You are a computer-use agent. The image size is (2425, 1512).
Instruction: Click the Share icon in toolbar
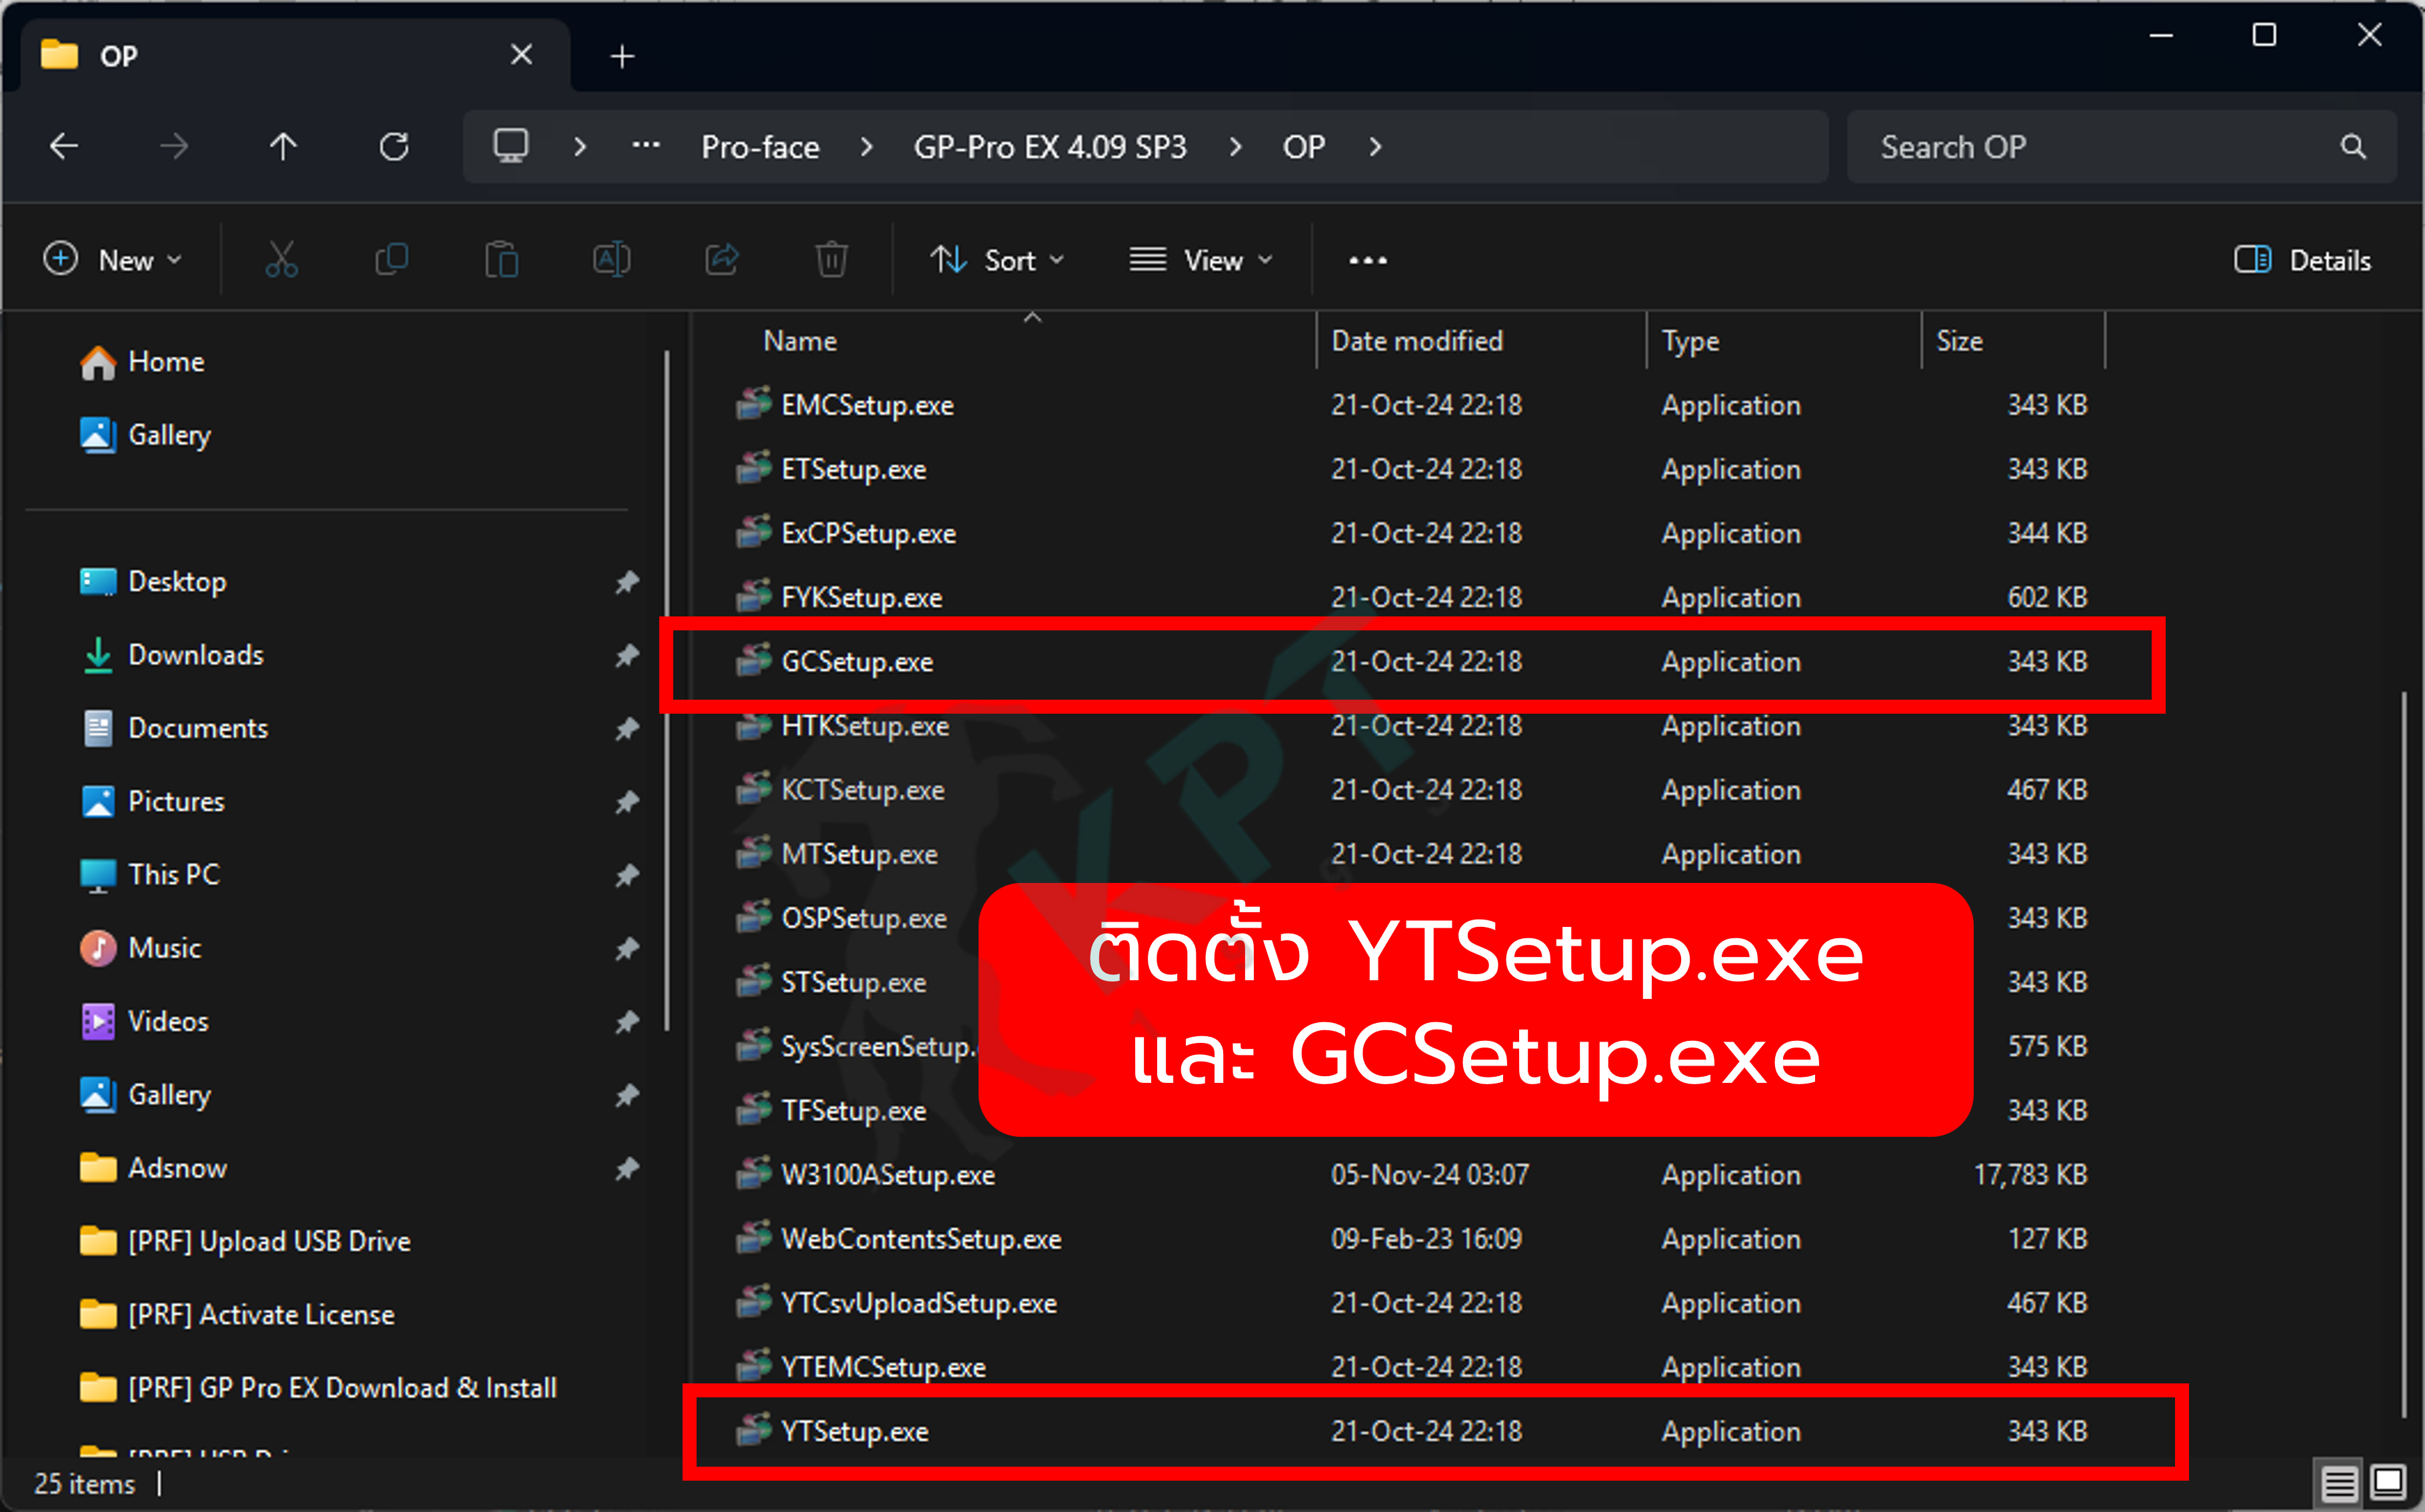point(721,260)
